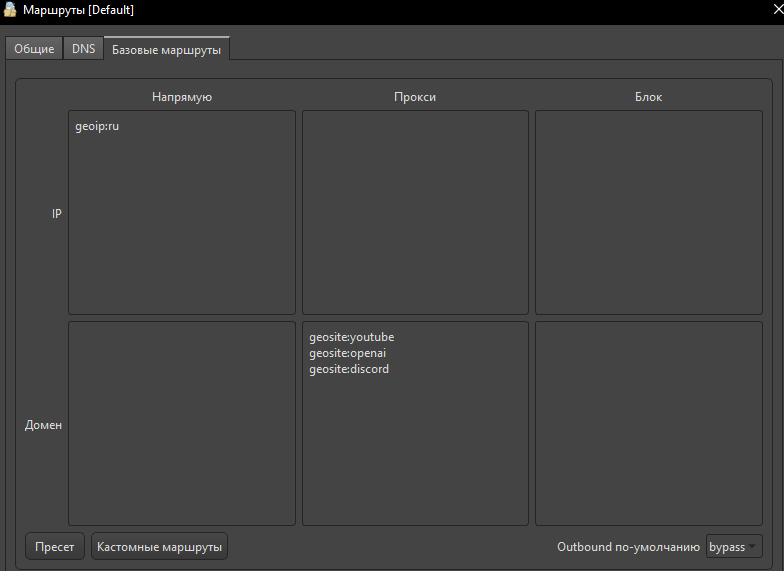Click the geosite:openai line
The image size is (784, 571).
point(348,353)
